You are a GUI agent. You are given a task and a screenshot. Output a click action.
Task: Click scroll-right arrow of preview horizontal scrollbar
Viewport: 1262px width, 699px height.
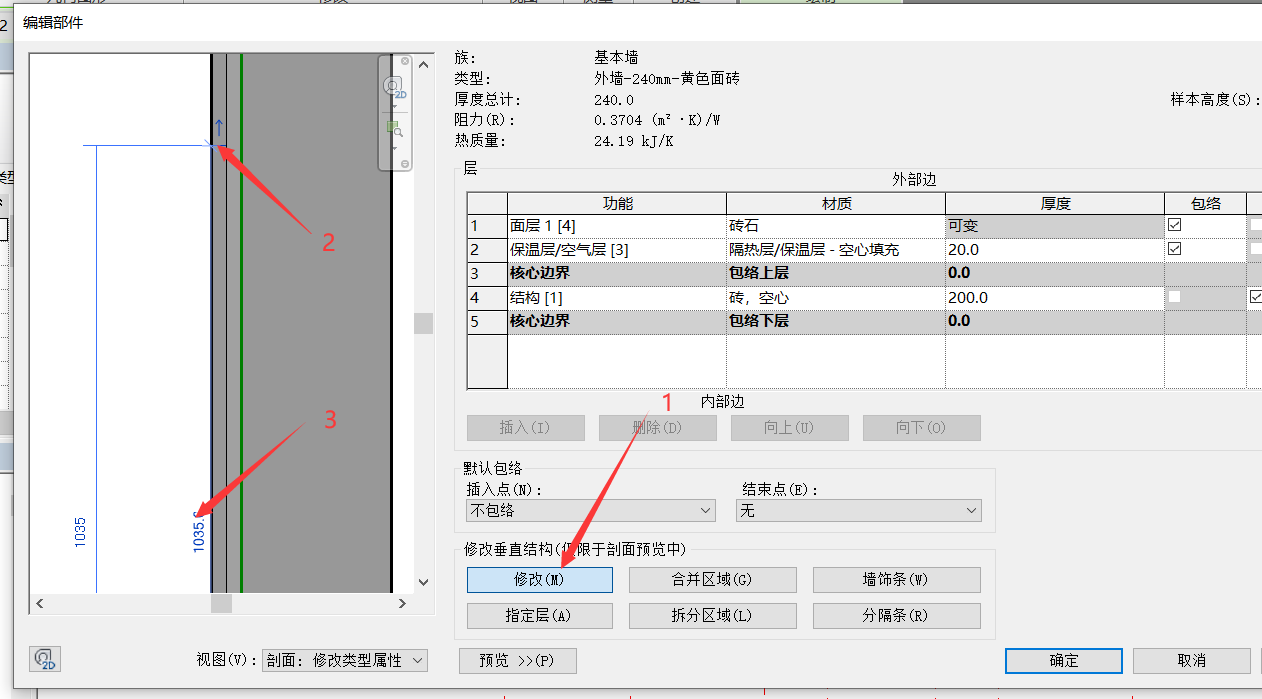point(402,604)
